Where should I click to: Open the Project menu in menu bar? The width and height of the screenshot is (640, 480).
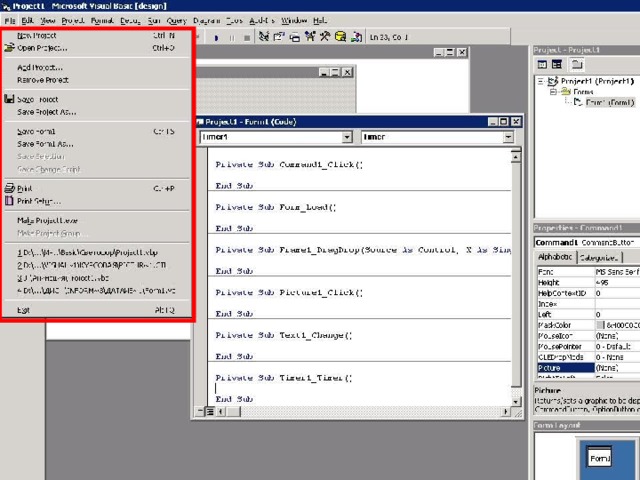click(x=73, y=20)
